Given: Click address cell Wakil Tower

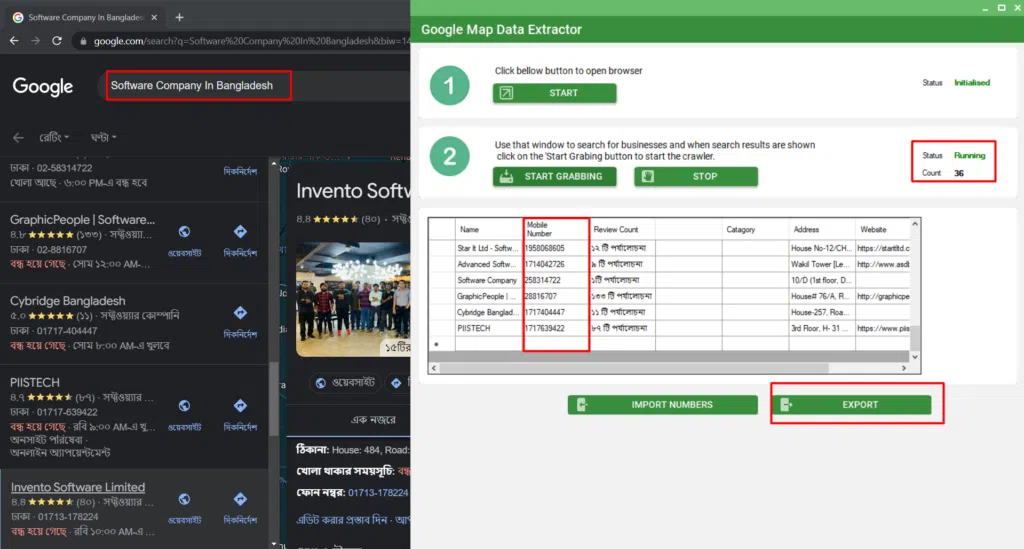Looking at the screenshot, I should tap(822, 264).
